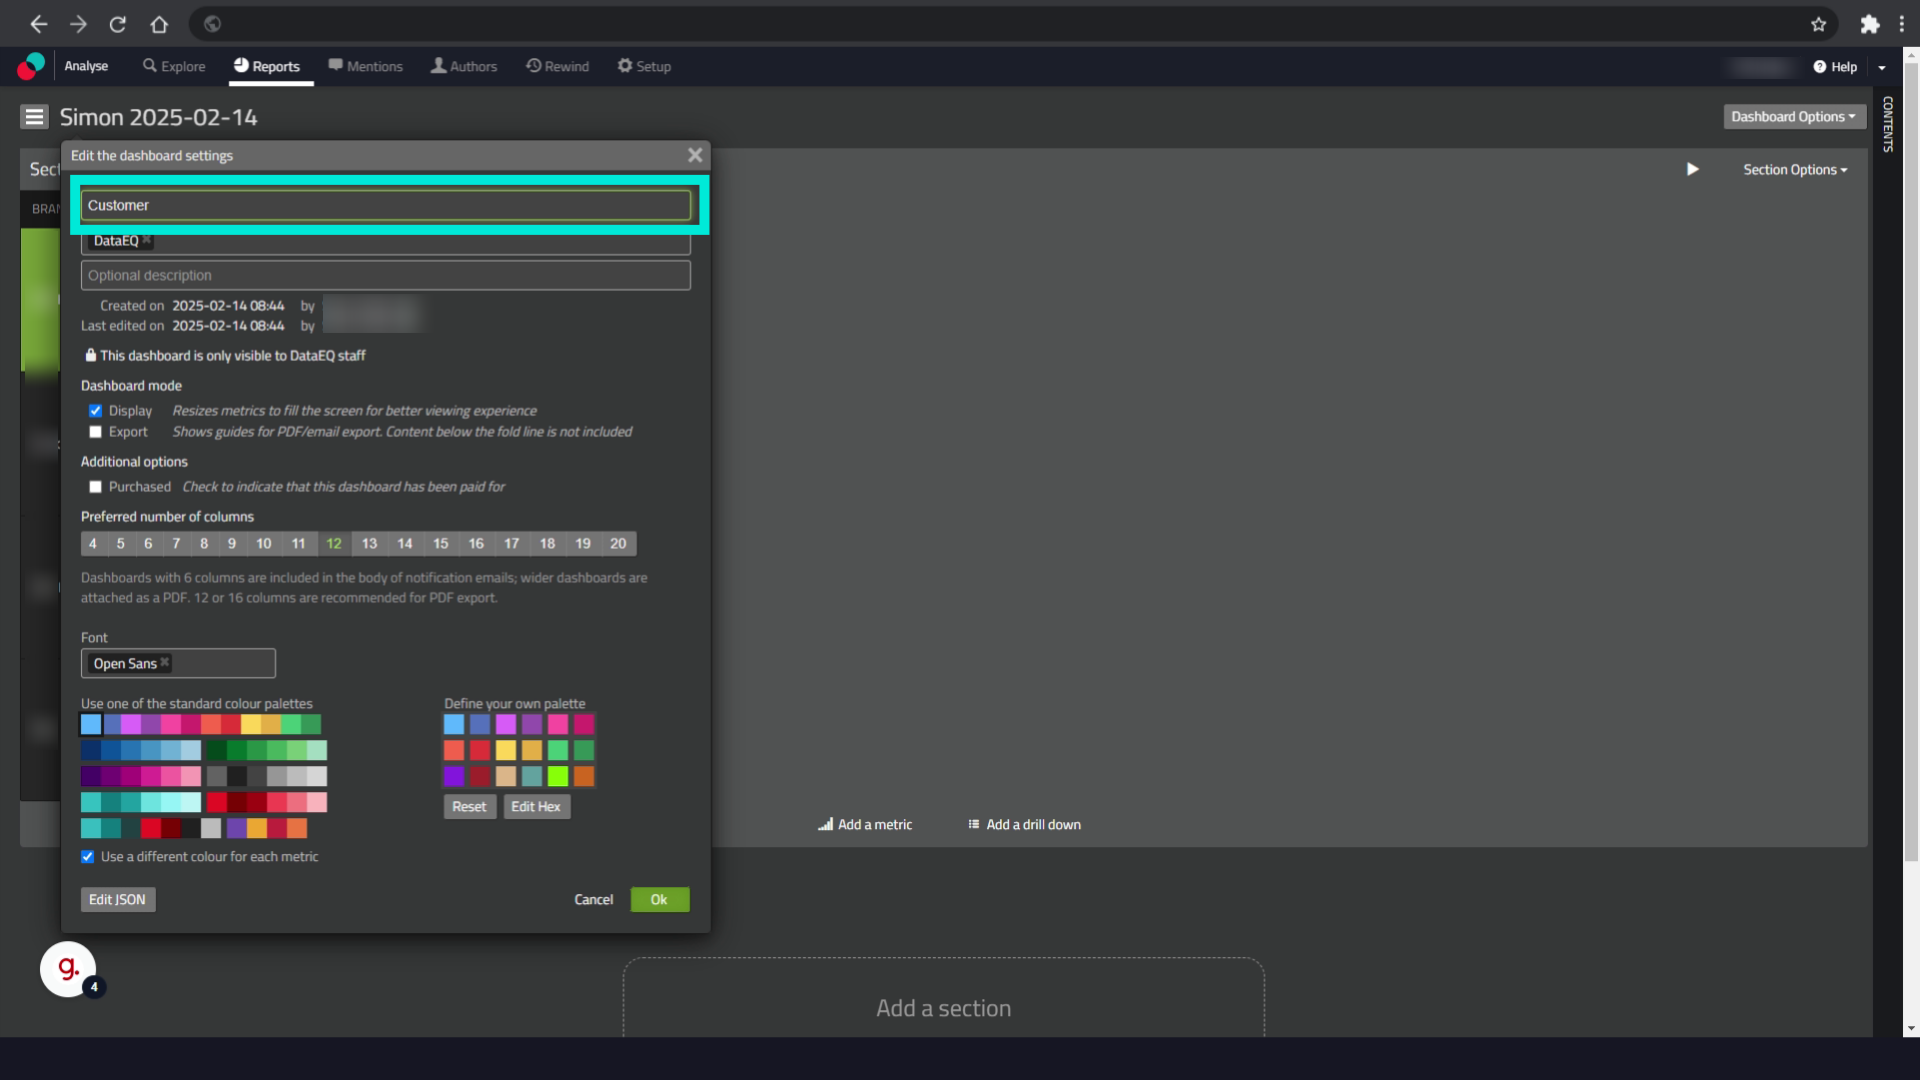Expand the Dashboard Options dropdown
Screen dimensions: 1920x1080
[x=1793, y=117]
